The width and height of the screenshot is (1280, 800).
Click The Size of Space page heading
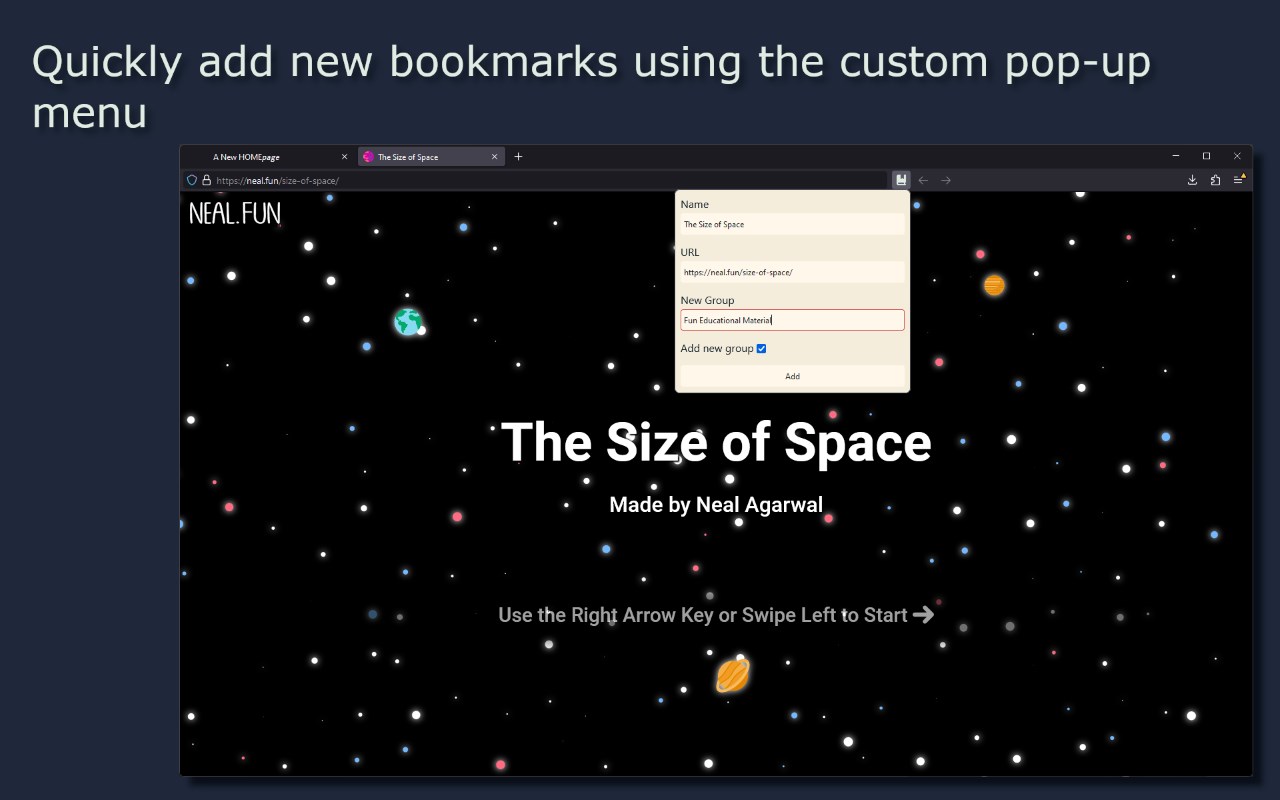pyautogui.click(x=716, y=442)
